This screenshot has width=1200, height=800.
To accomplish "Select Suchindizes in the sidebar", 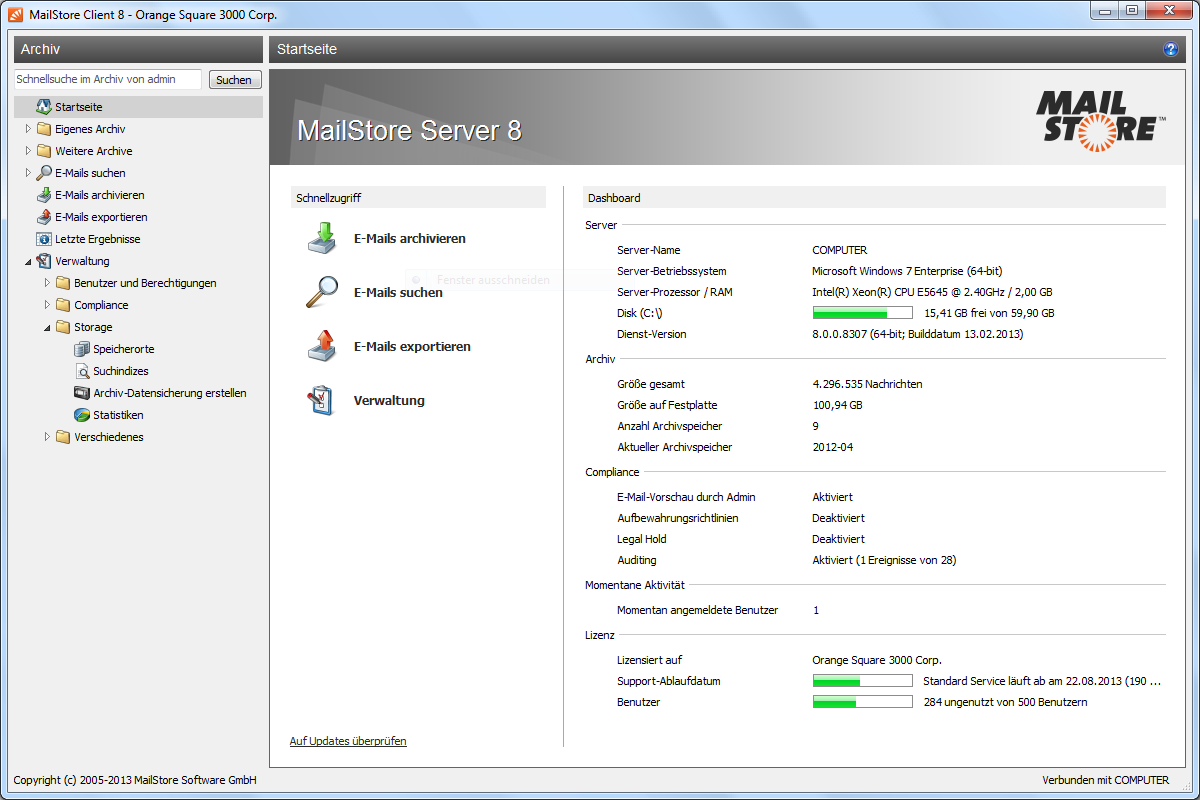I will (120, 371).
